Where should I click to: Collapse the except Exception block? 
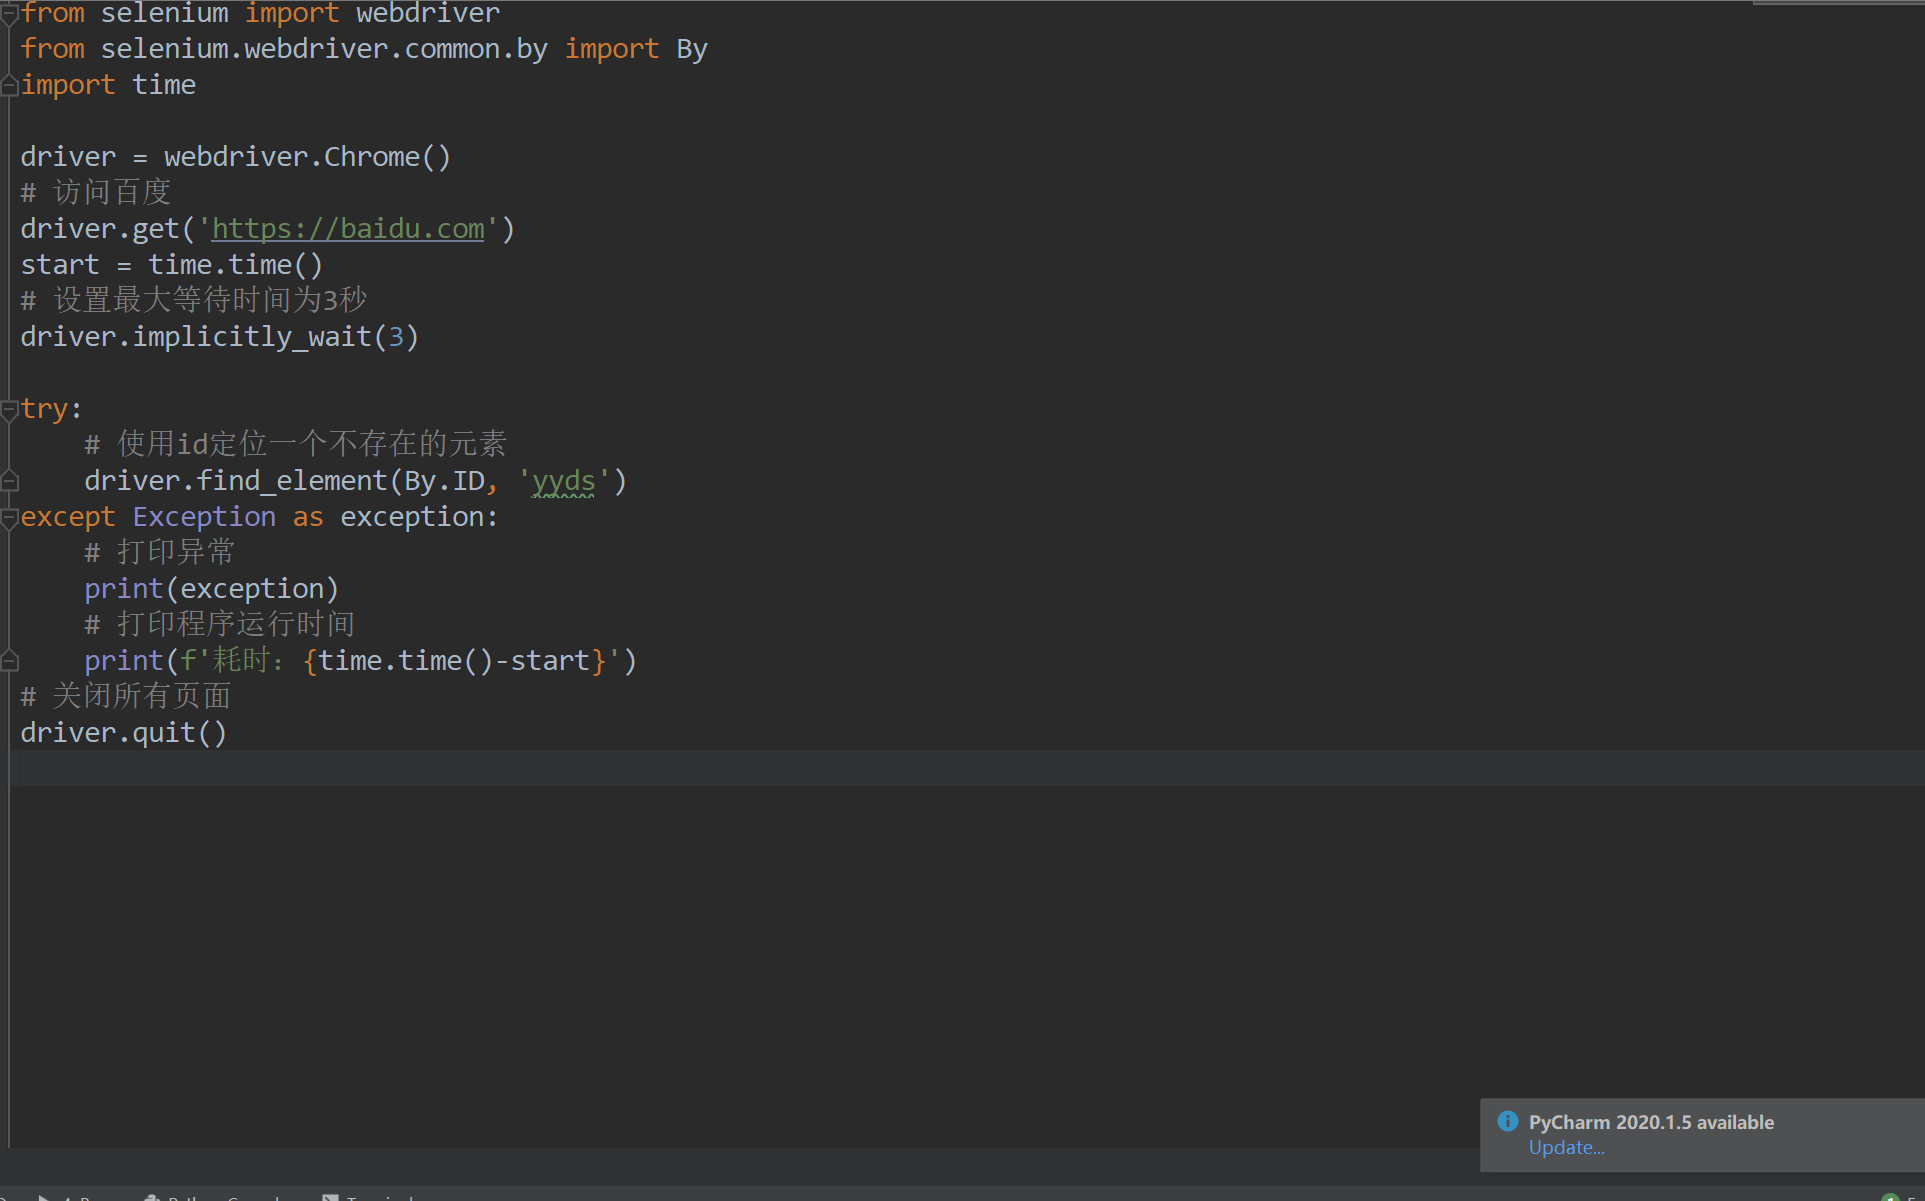[x=9, y=517]
